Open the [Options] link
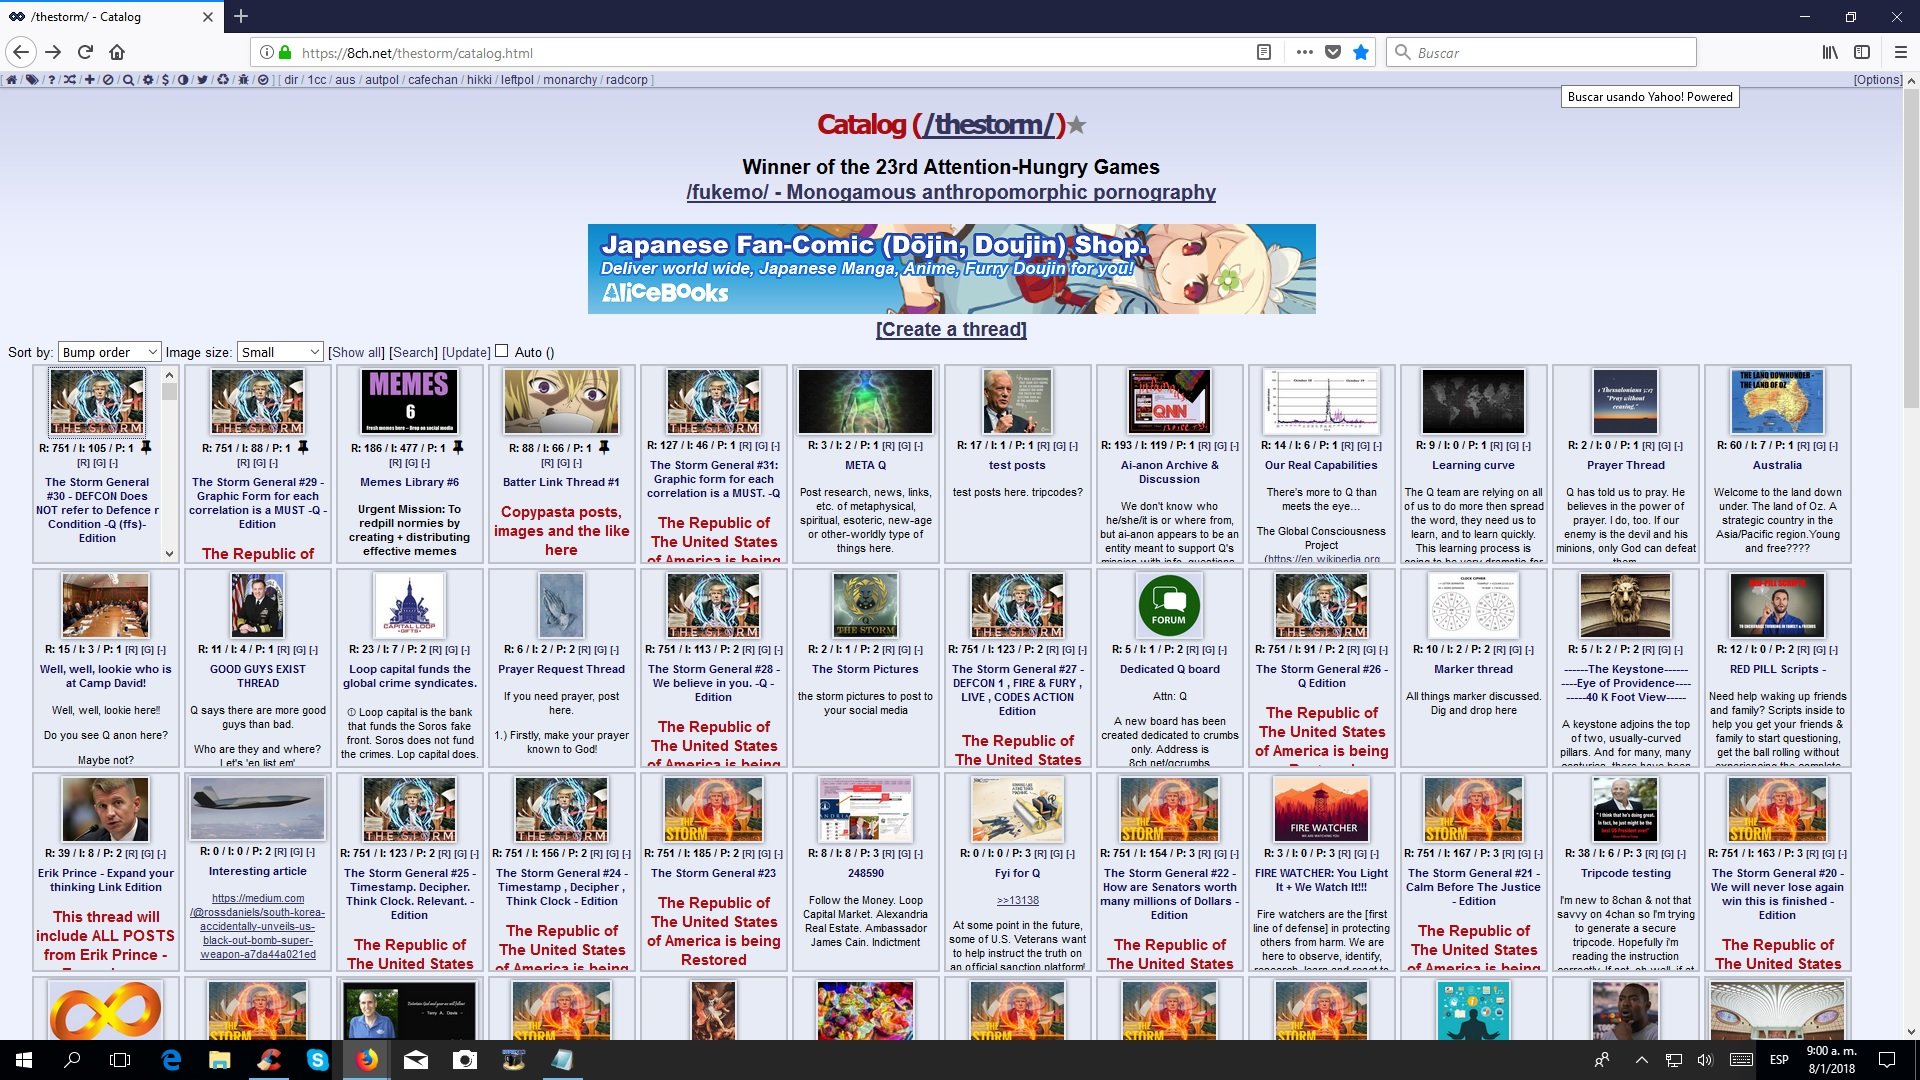Screen dimensions: 1920x1080 tap(1878, 80)
